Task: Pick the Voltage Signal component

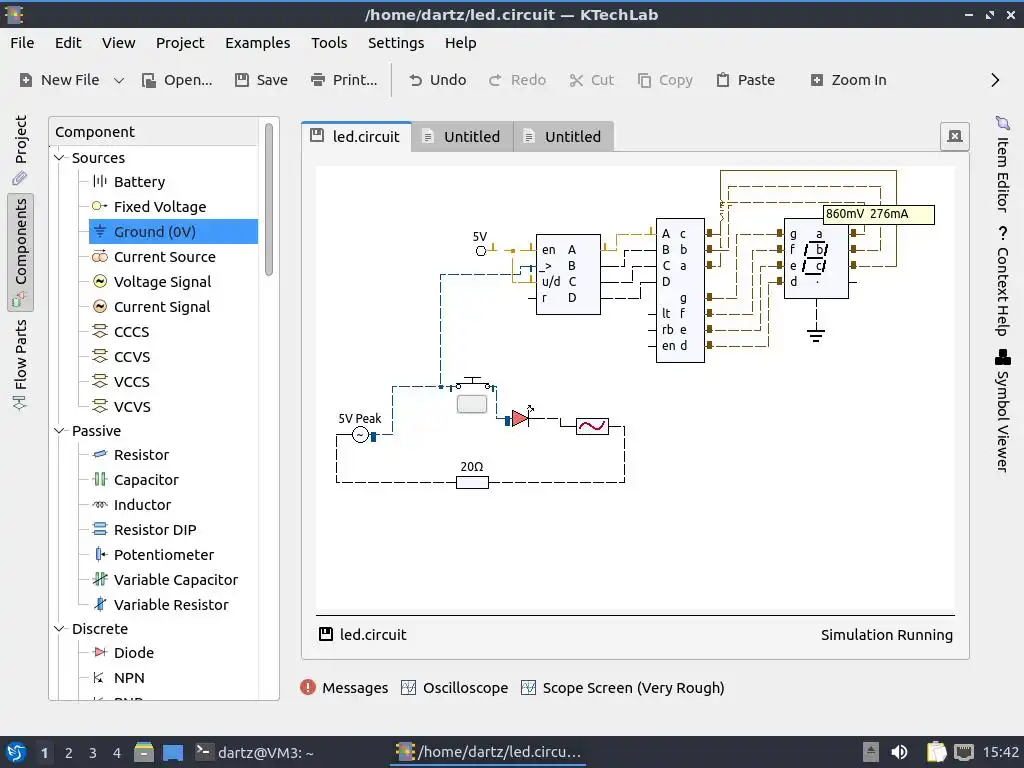Action: click(163, 281)
